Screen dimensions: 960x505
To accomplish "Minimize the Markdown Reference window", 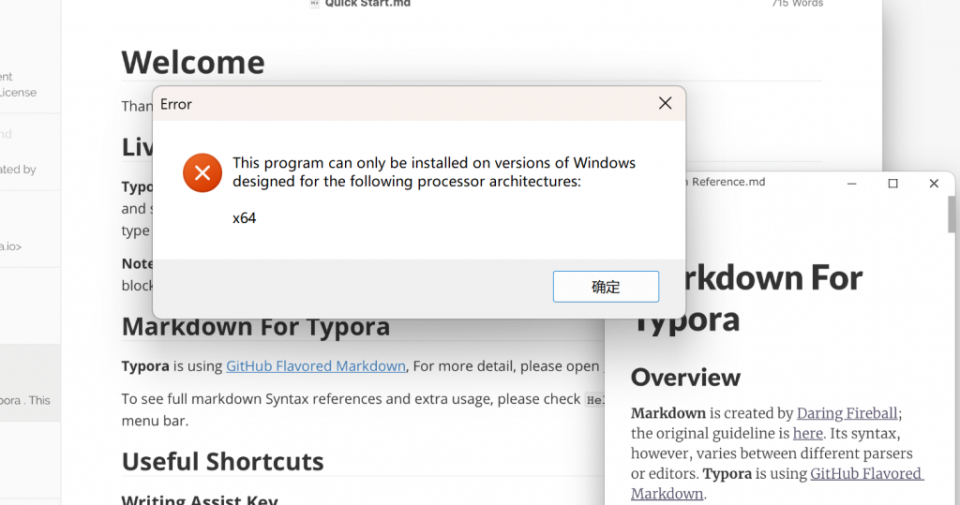I will (852, 183).
